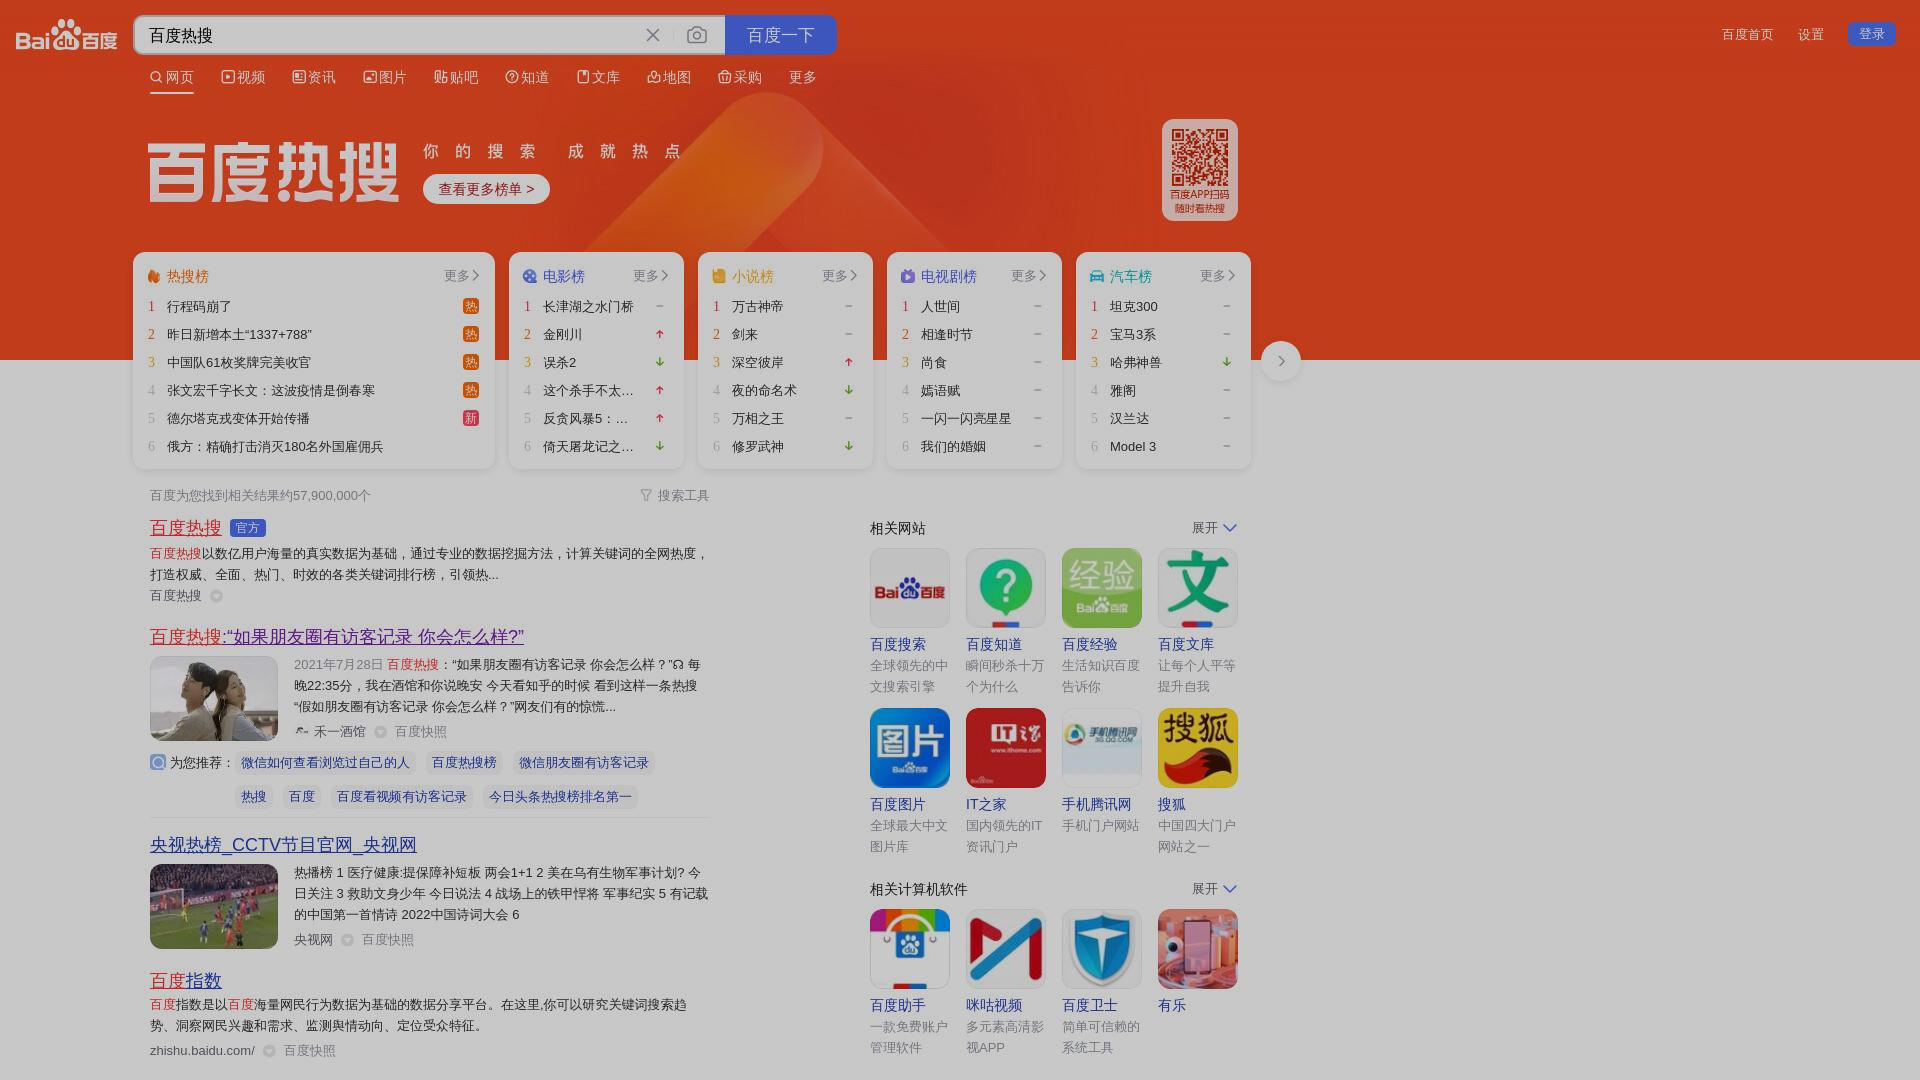Switch to the 知道 tab
This screenshot has height=1080, width=1920.
point(527,77)
